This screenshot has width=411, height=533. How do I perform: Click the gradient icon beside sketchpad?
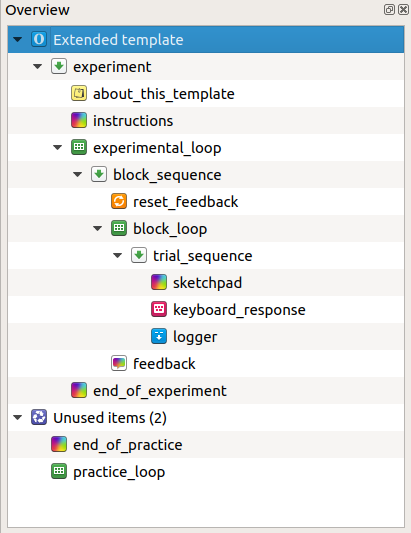click(x=159, y=282)
